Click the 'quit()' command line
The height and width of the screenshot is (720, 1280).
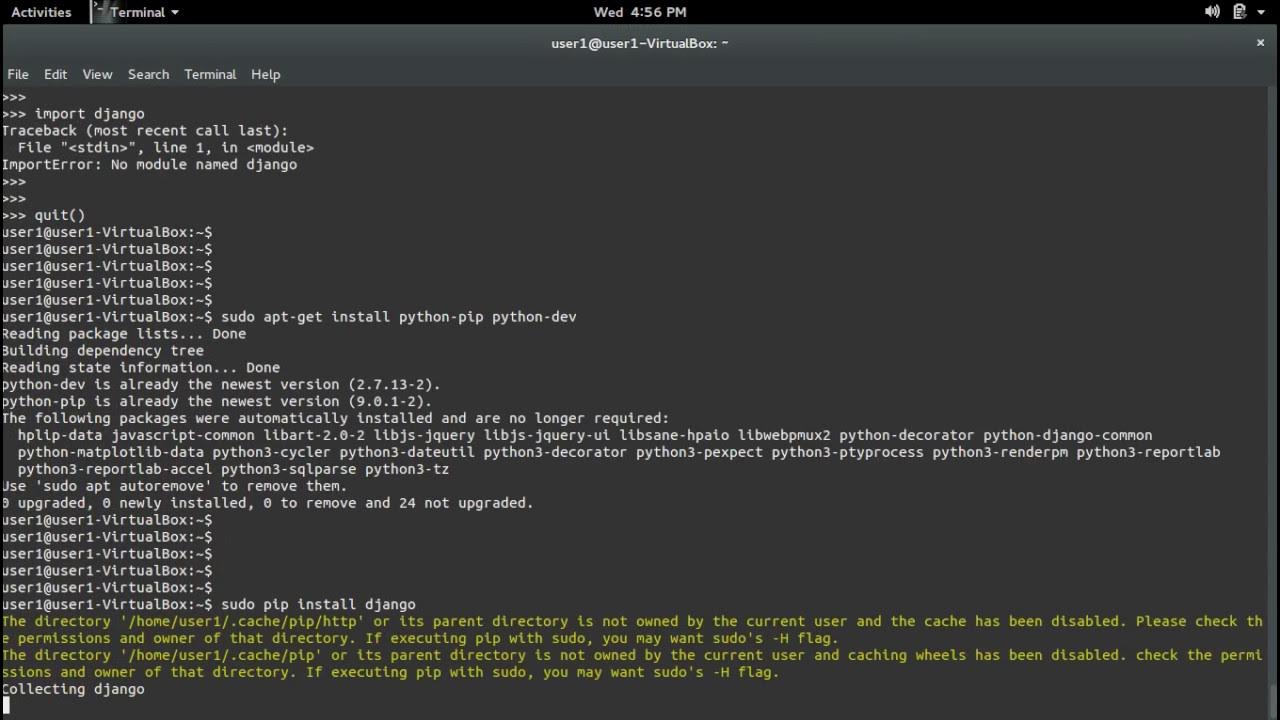(x=44, y=215)
